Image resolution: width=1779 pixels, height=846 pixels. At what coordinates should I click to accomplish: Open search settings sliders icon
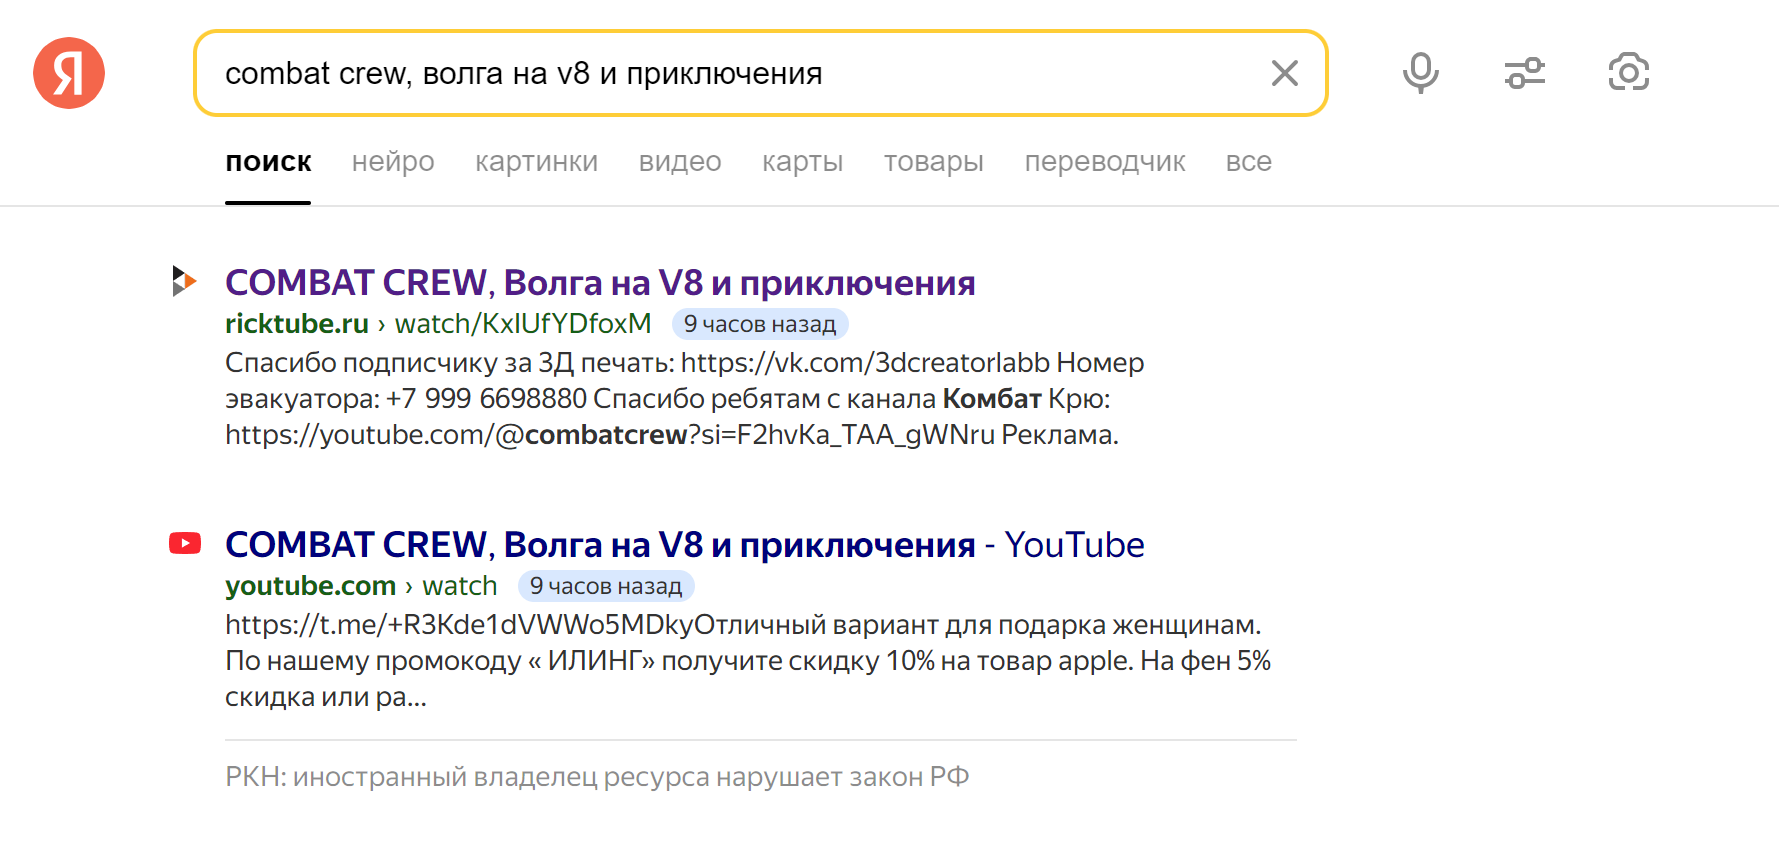1524,73
